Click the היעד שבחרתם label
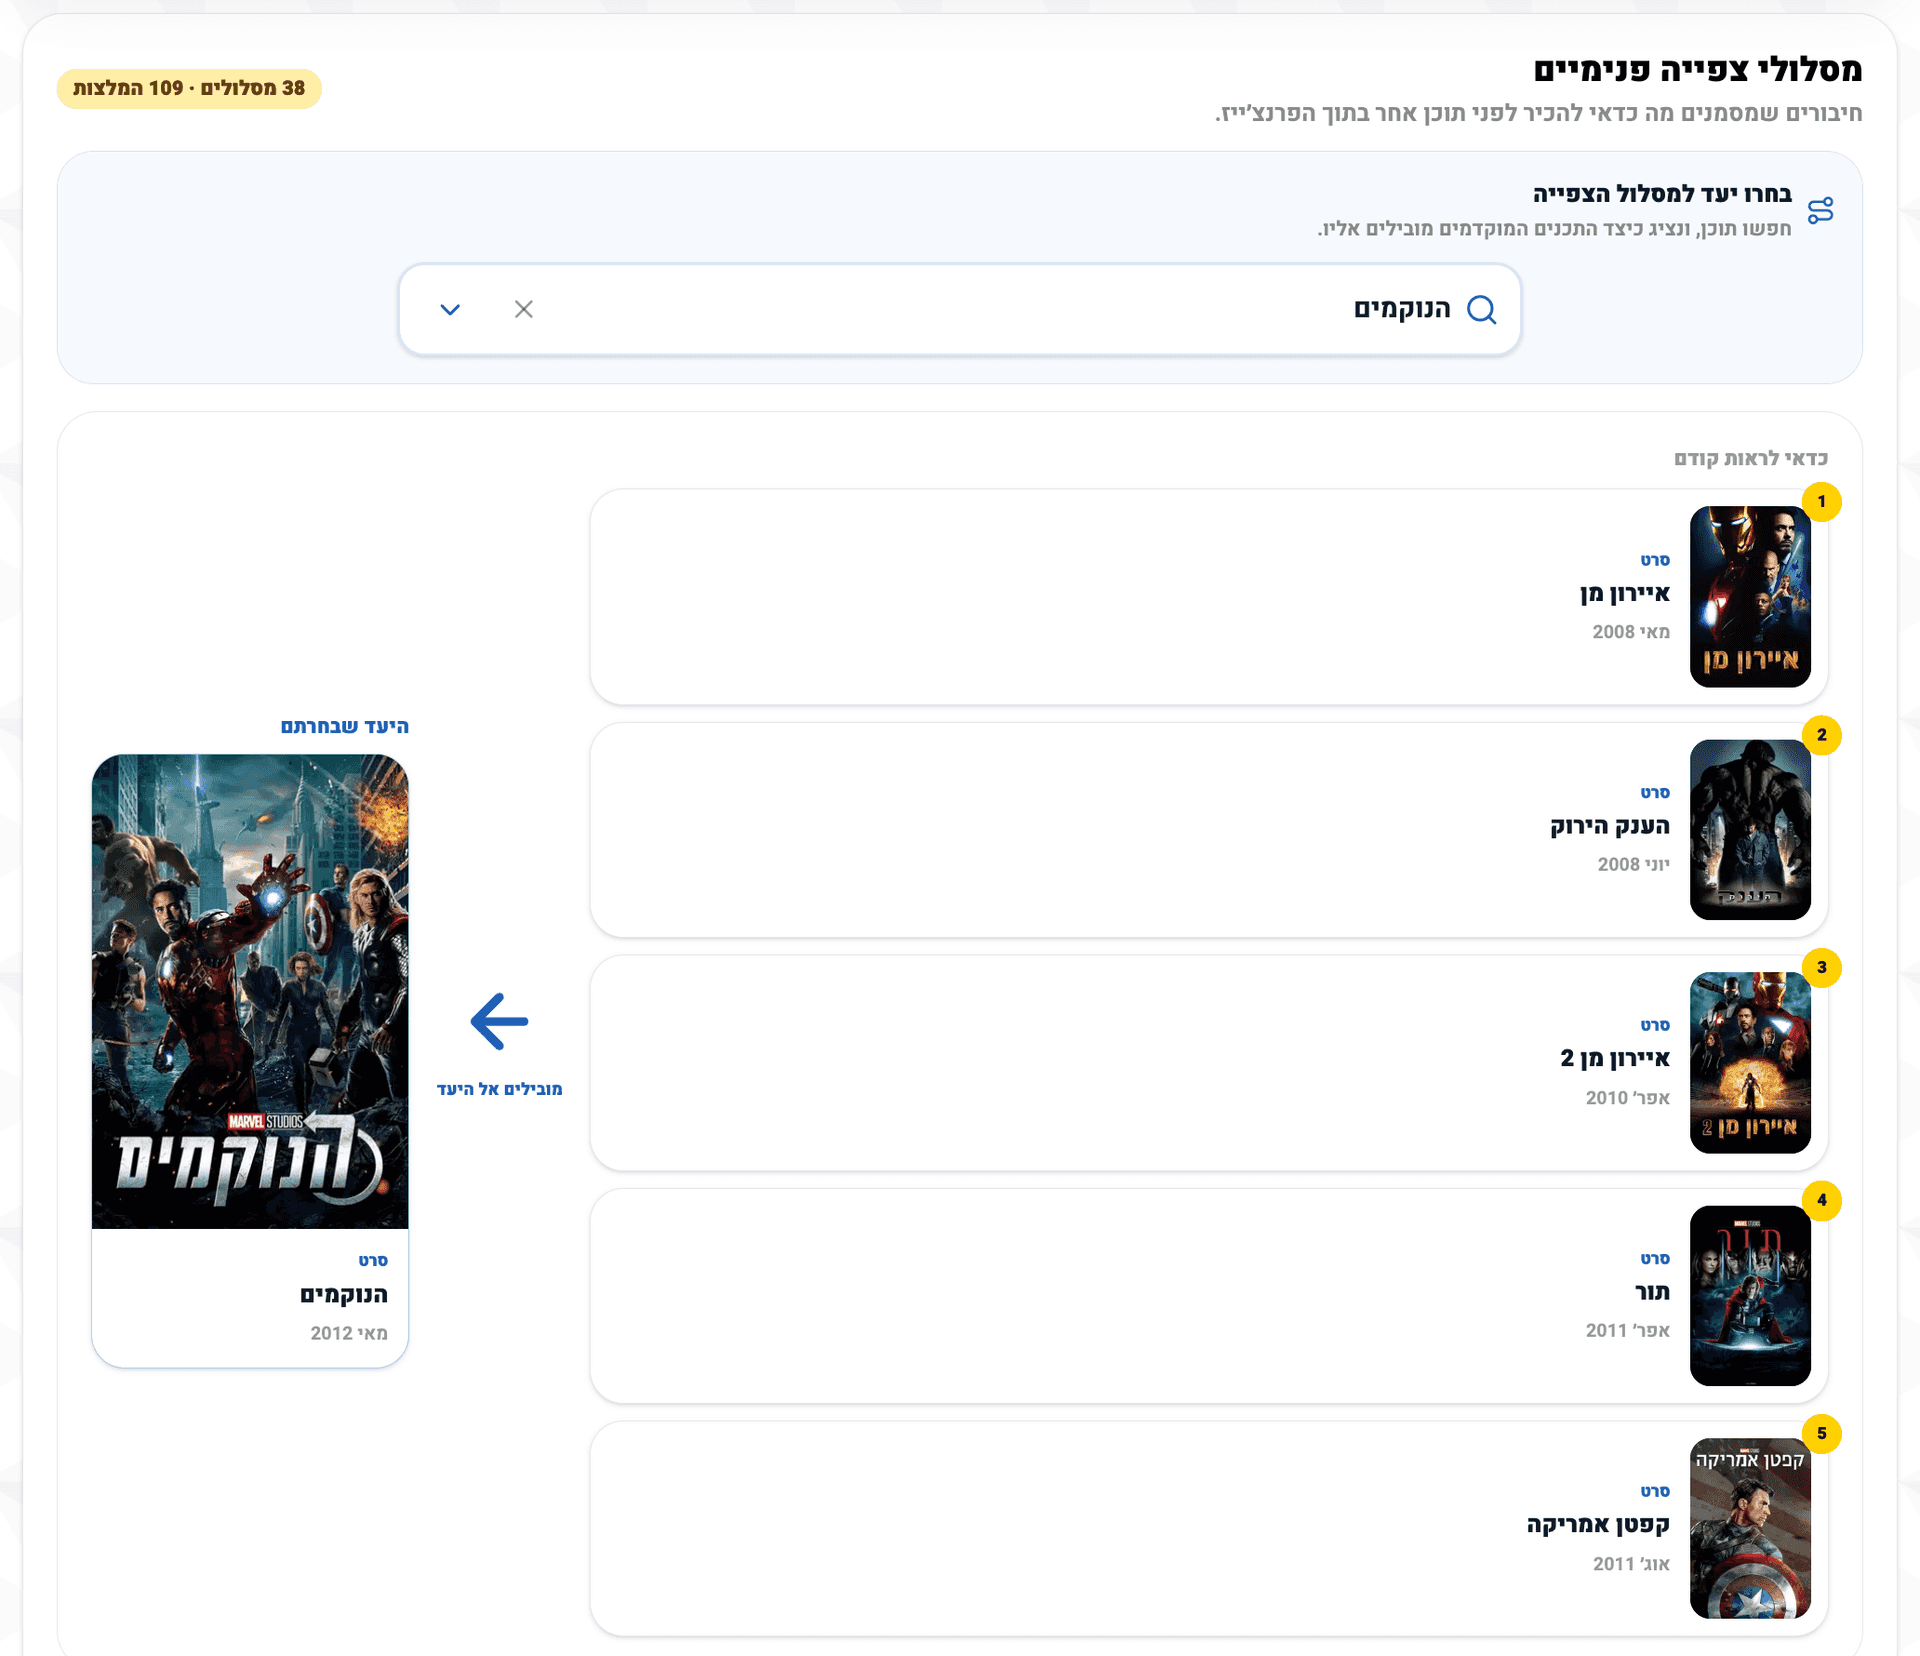 click(x=345, y=726)
